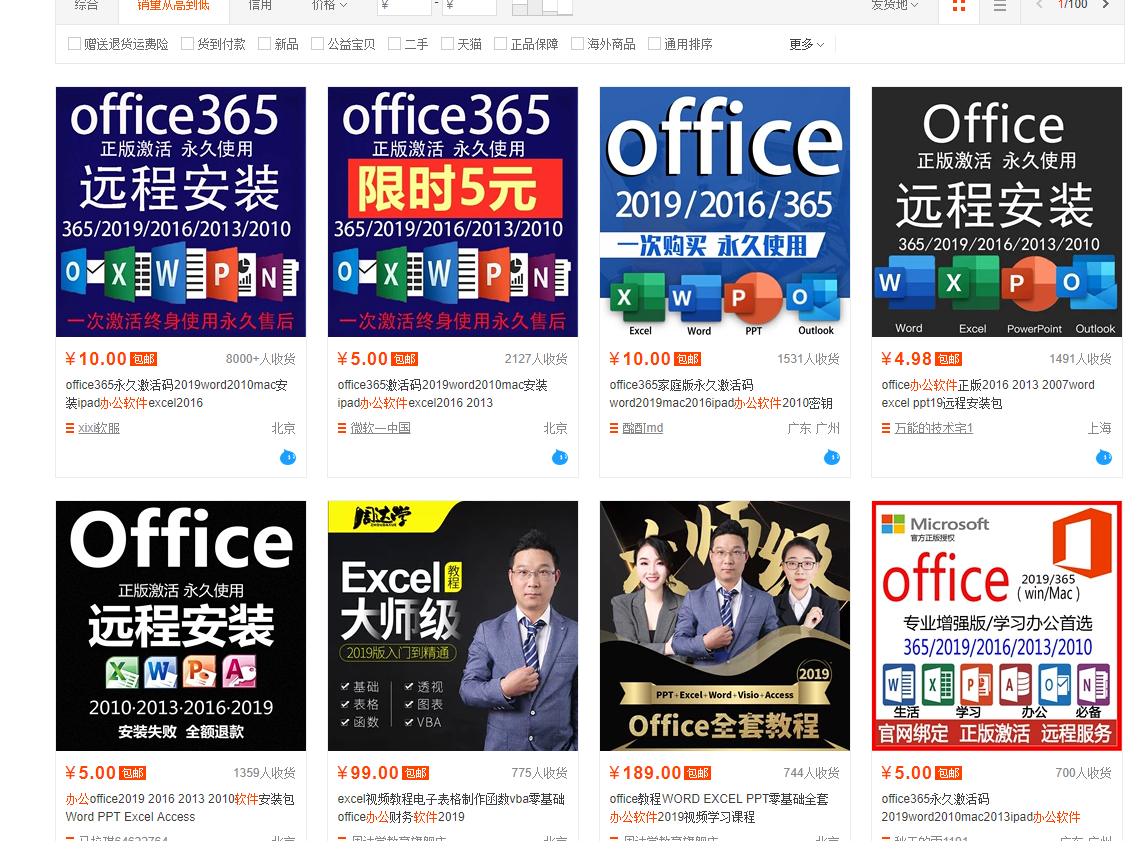Open title office365永久激活码2019word2010mac安装ipad
Viewport: 1127px width, 841px height.
tap(177, 394)
